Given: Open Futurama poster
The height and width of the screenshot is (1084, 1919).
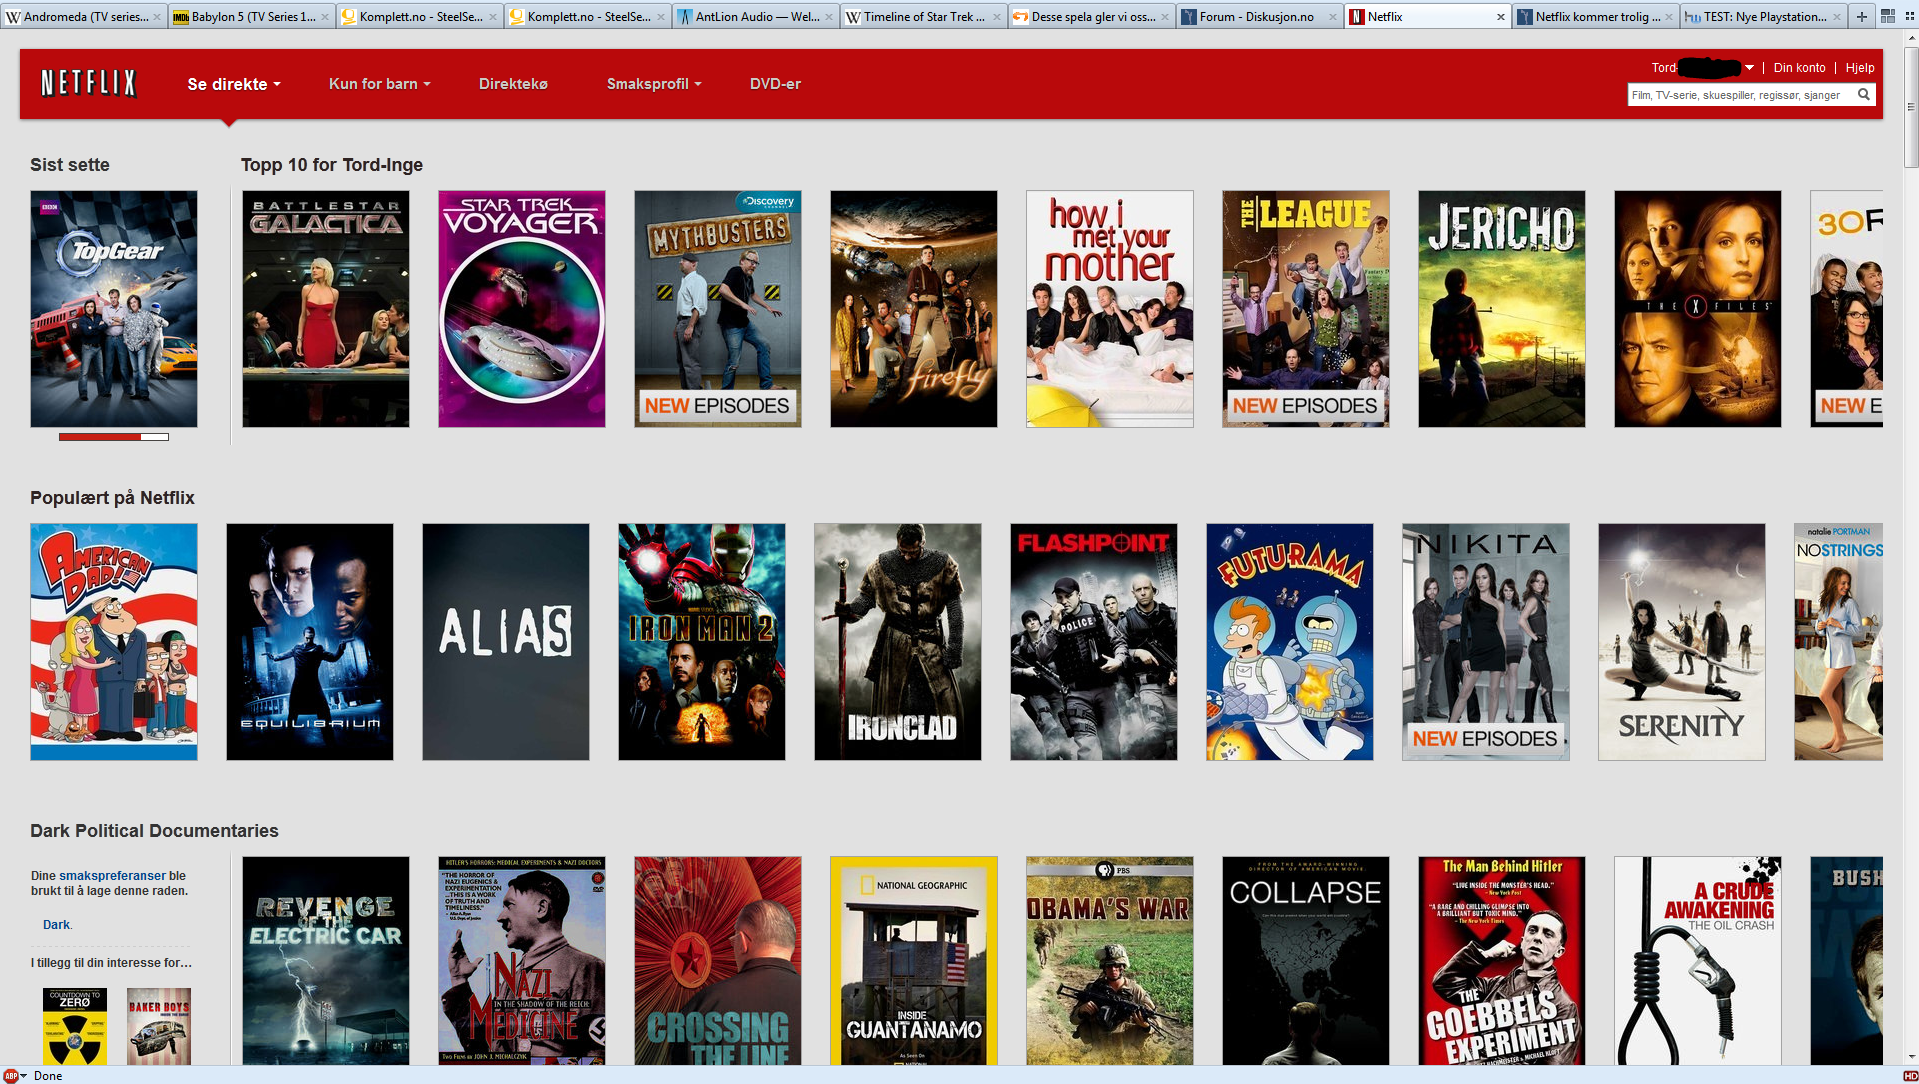Looking at the screenshot, I should [x=1290, y=642].
